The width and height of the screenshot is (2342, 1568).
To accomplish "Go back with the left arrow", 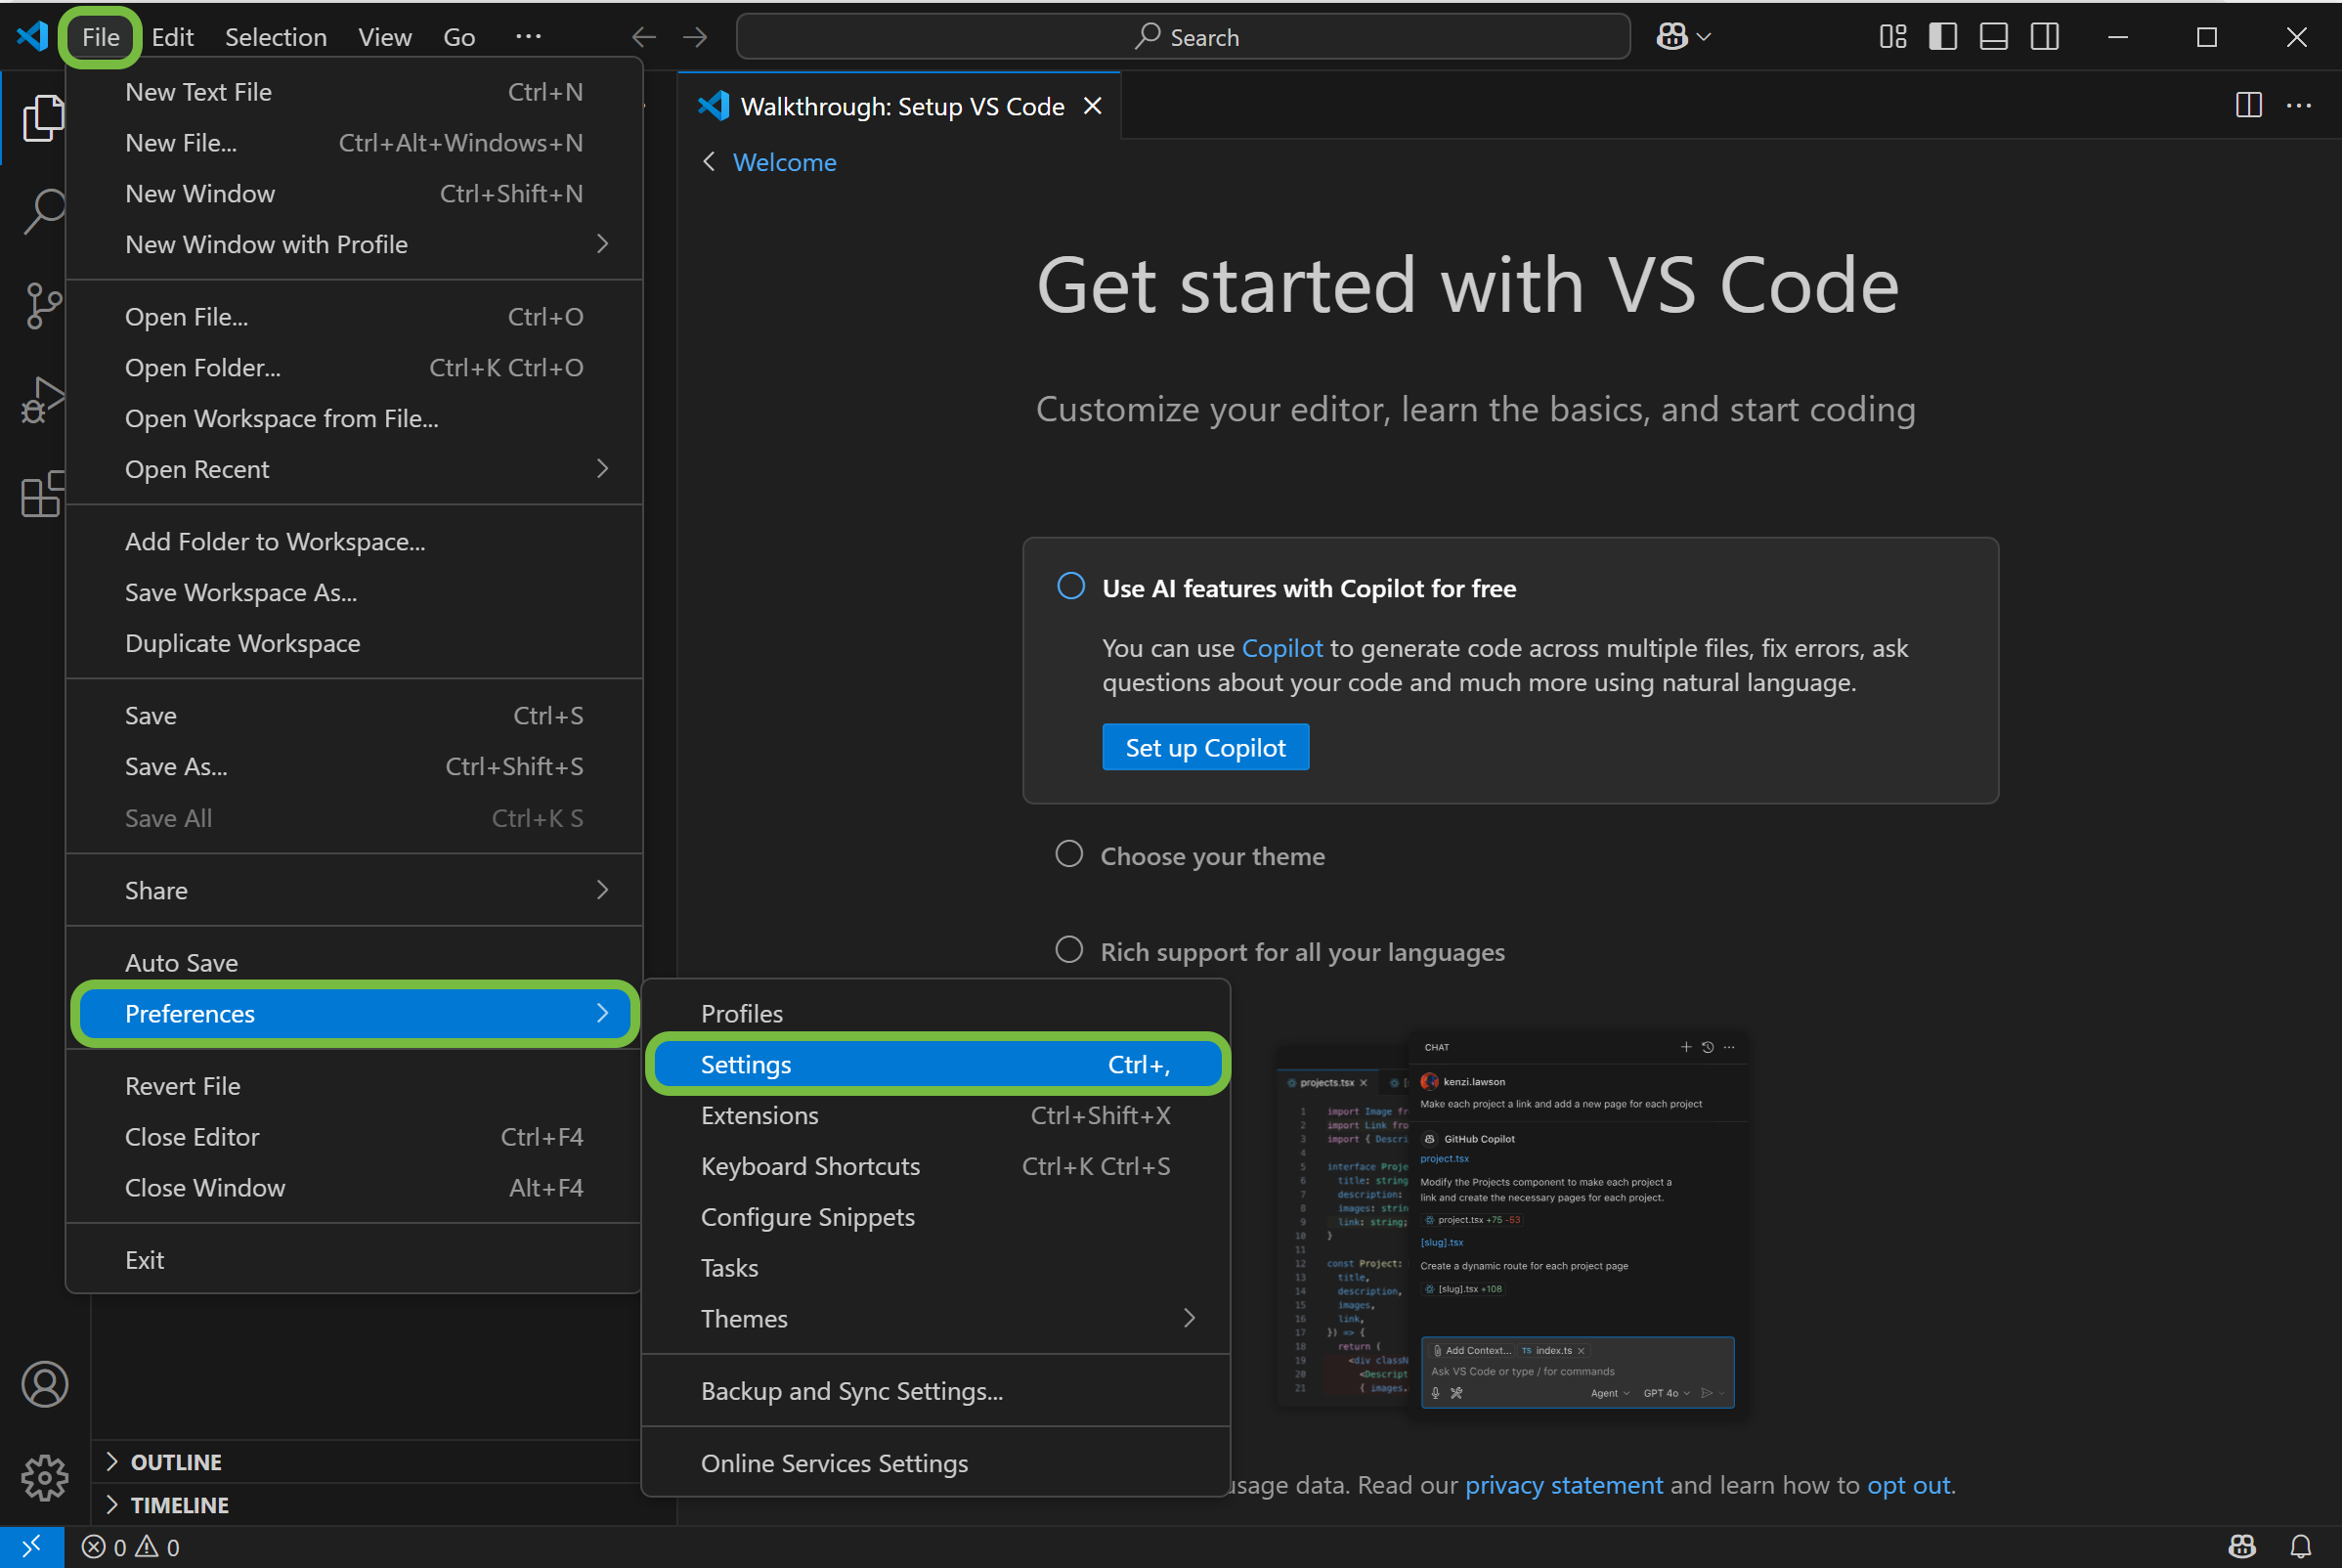I will (x=644, y=37).
